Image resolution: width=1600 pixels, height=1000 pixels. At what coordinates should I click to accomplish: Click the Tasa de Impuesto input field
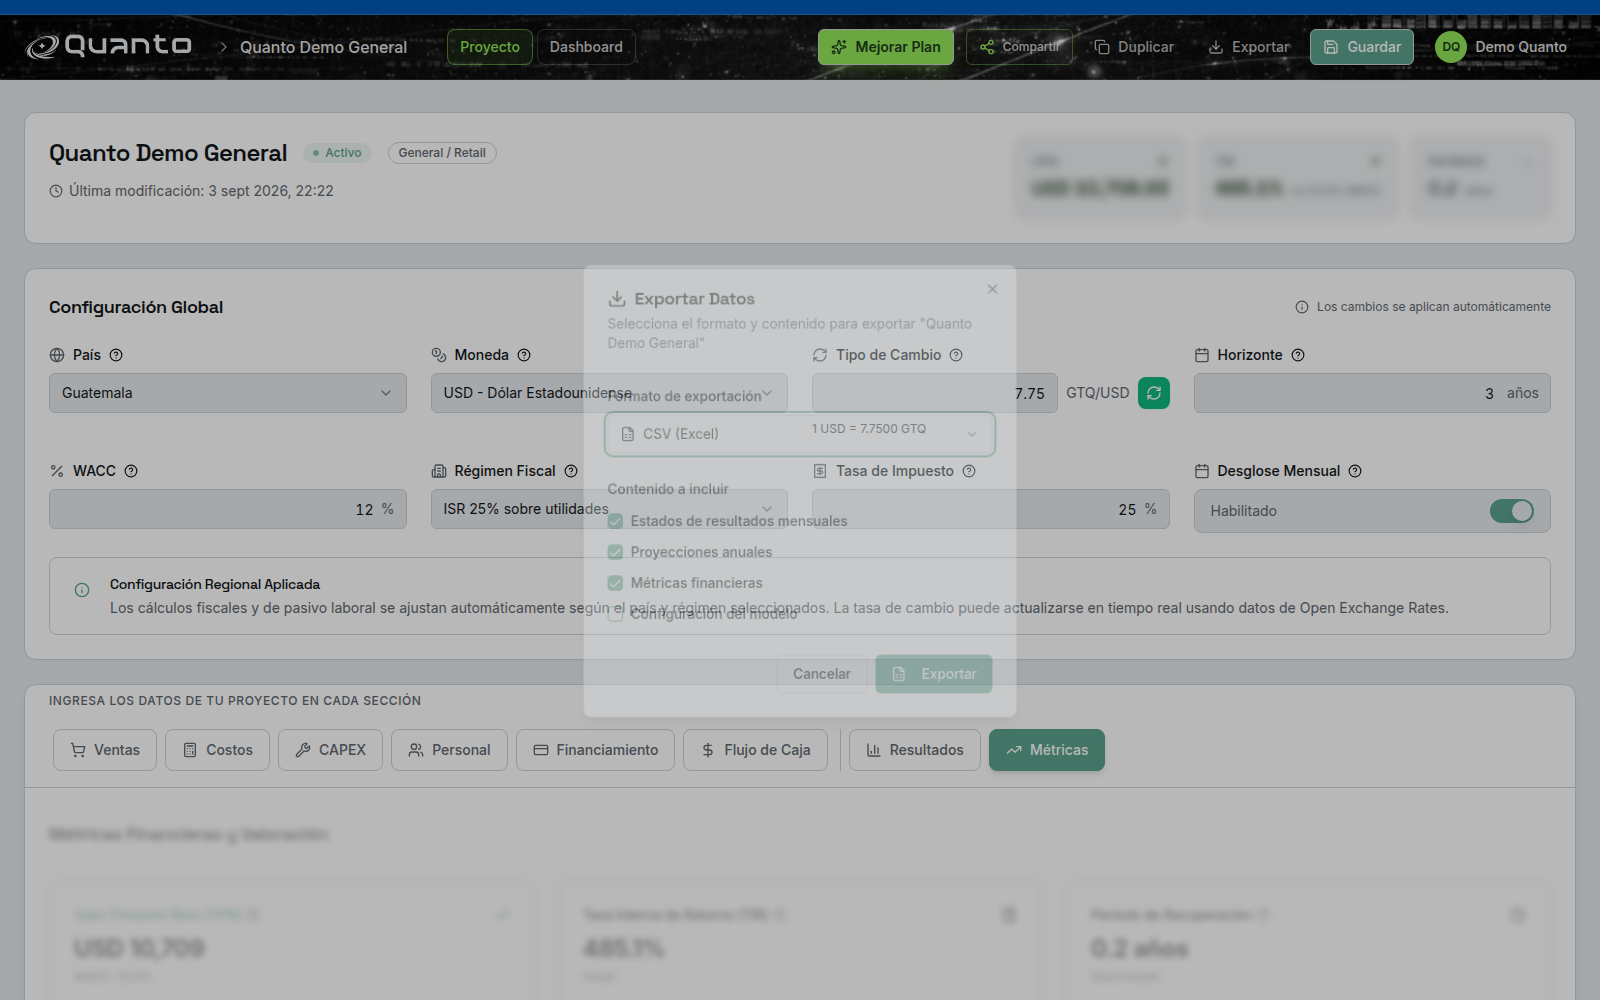click(990, 509)
